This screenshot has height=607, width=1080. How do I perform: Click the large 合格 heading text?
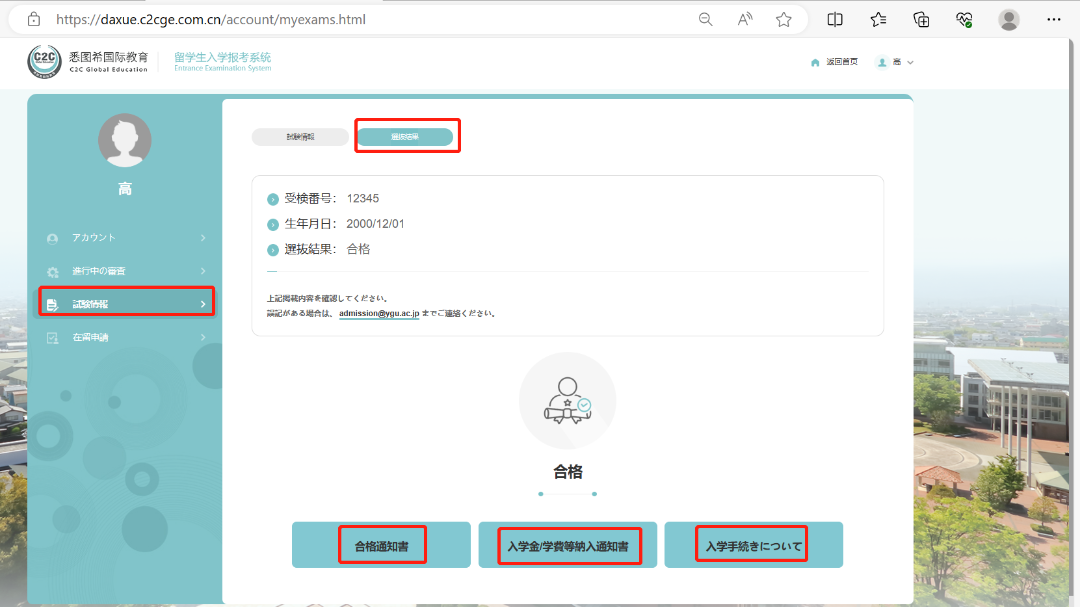click(568, 472)
